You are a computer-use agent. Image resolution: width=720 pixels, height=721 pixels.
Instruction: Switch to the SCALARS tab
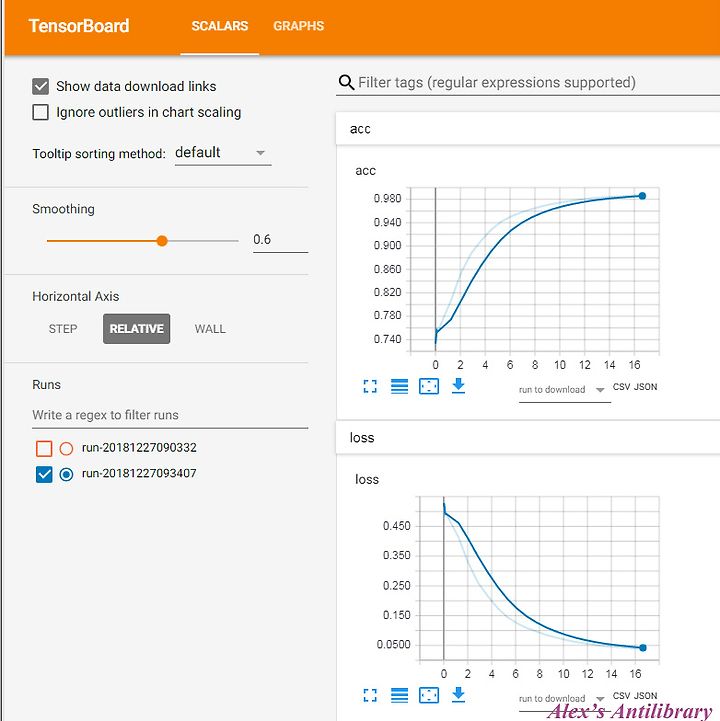tap(220, 26)
